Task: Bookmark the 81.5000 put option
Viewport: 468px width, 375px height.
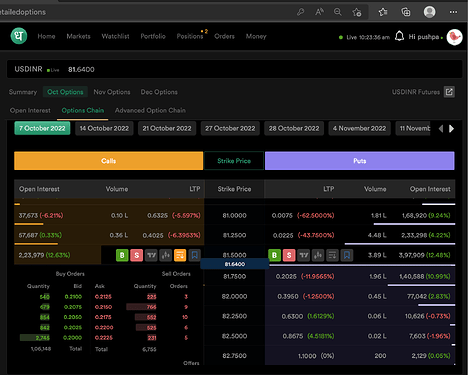Action: pyautogui.click(x=347, y=255)
